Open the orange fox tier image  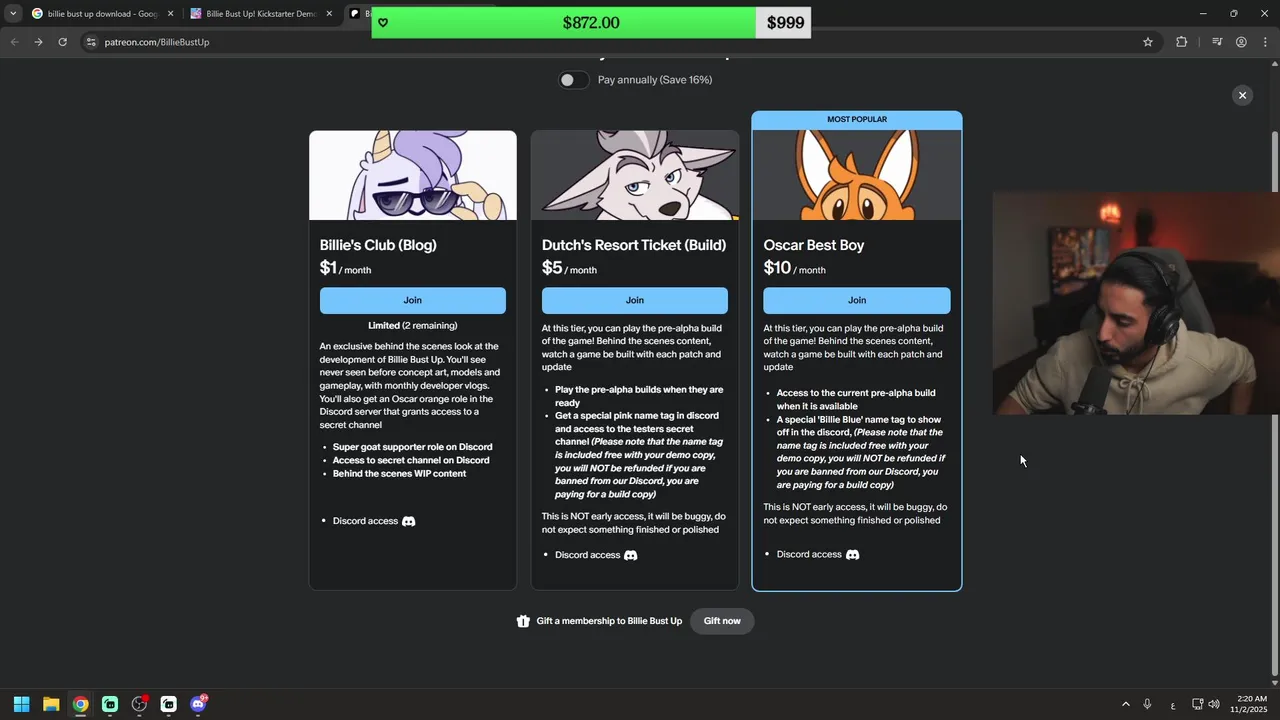click(857, 175)
